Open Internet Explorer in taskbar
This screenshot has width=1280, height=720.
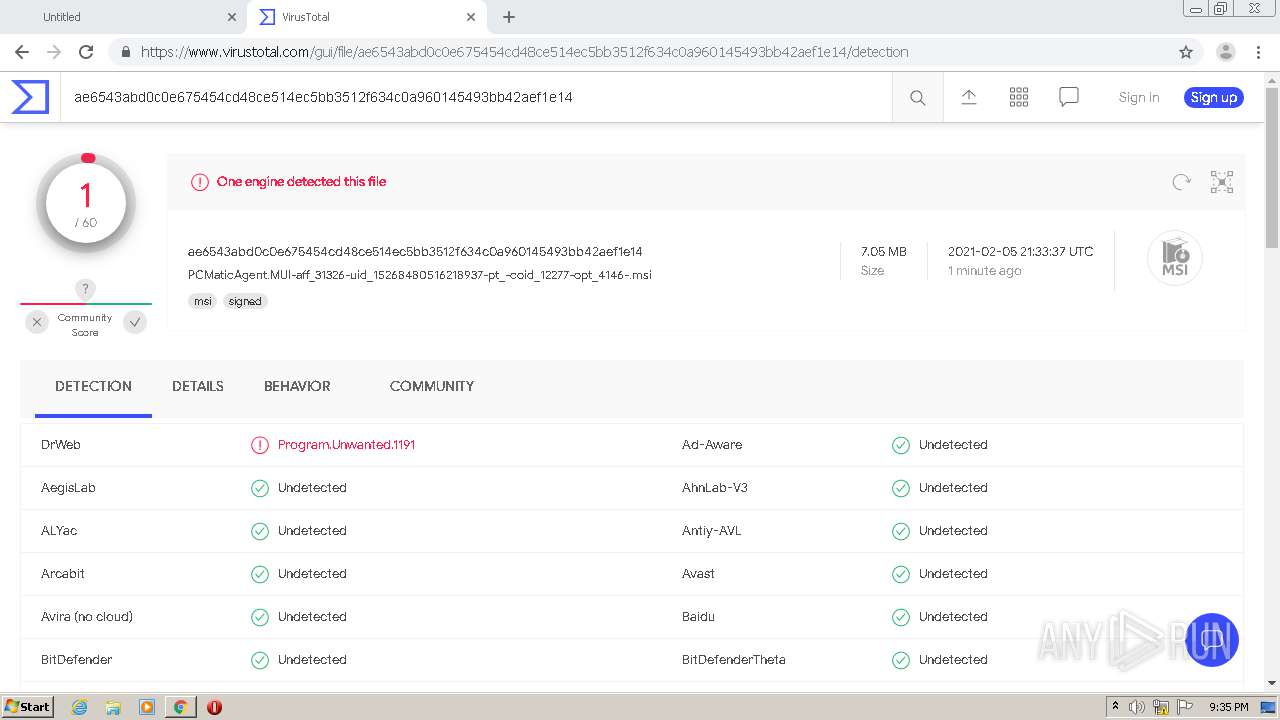79,707
